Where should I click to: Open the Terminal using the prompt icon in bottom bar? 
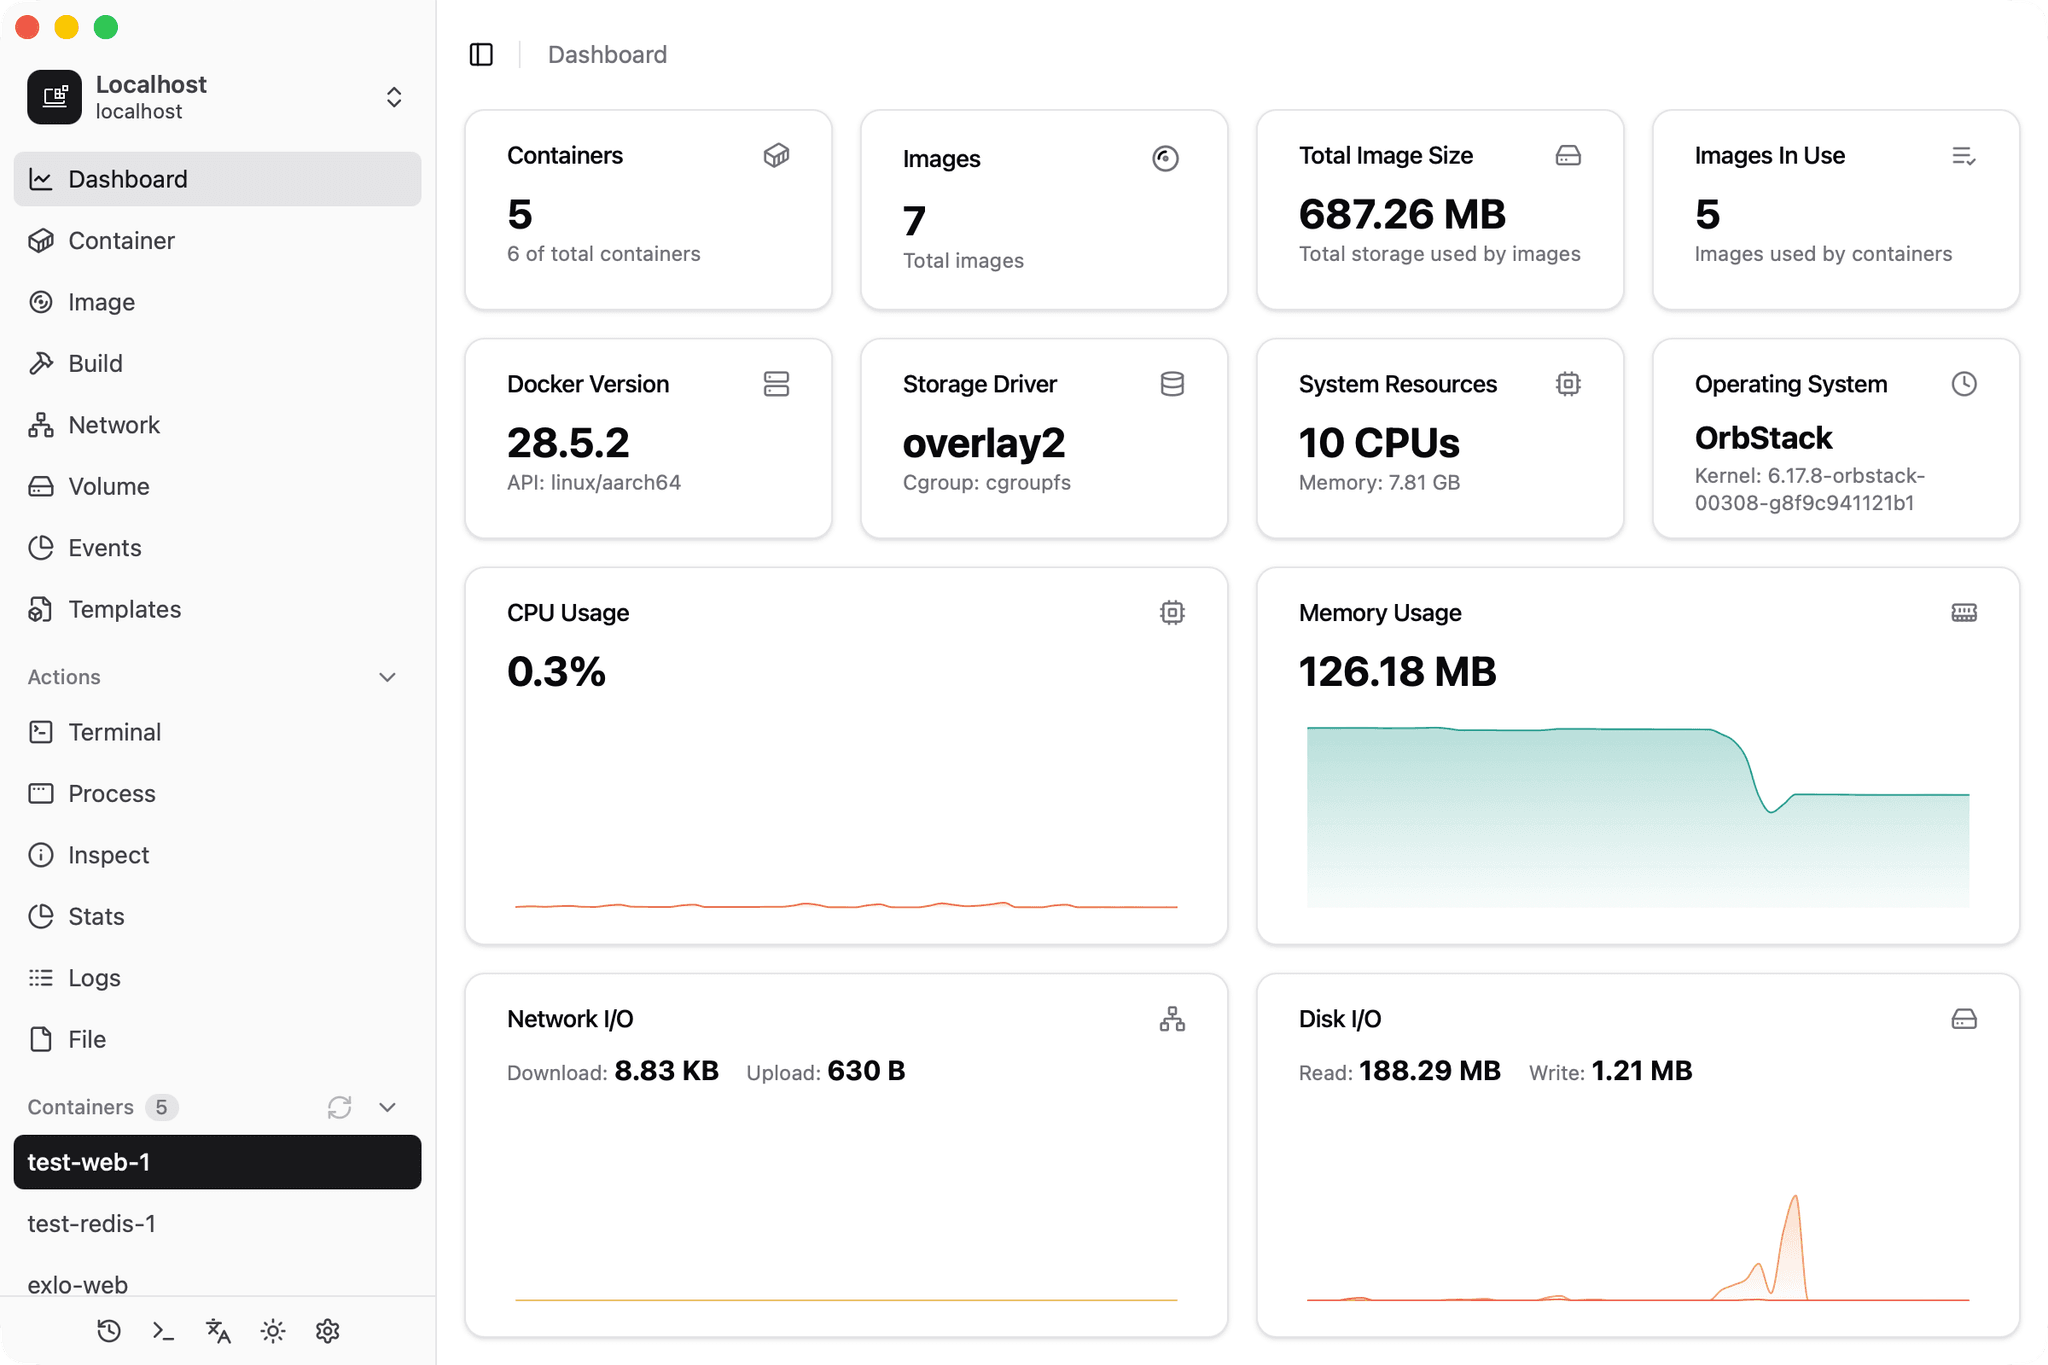pyautogui.click(x=163, y=1331)
